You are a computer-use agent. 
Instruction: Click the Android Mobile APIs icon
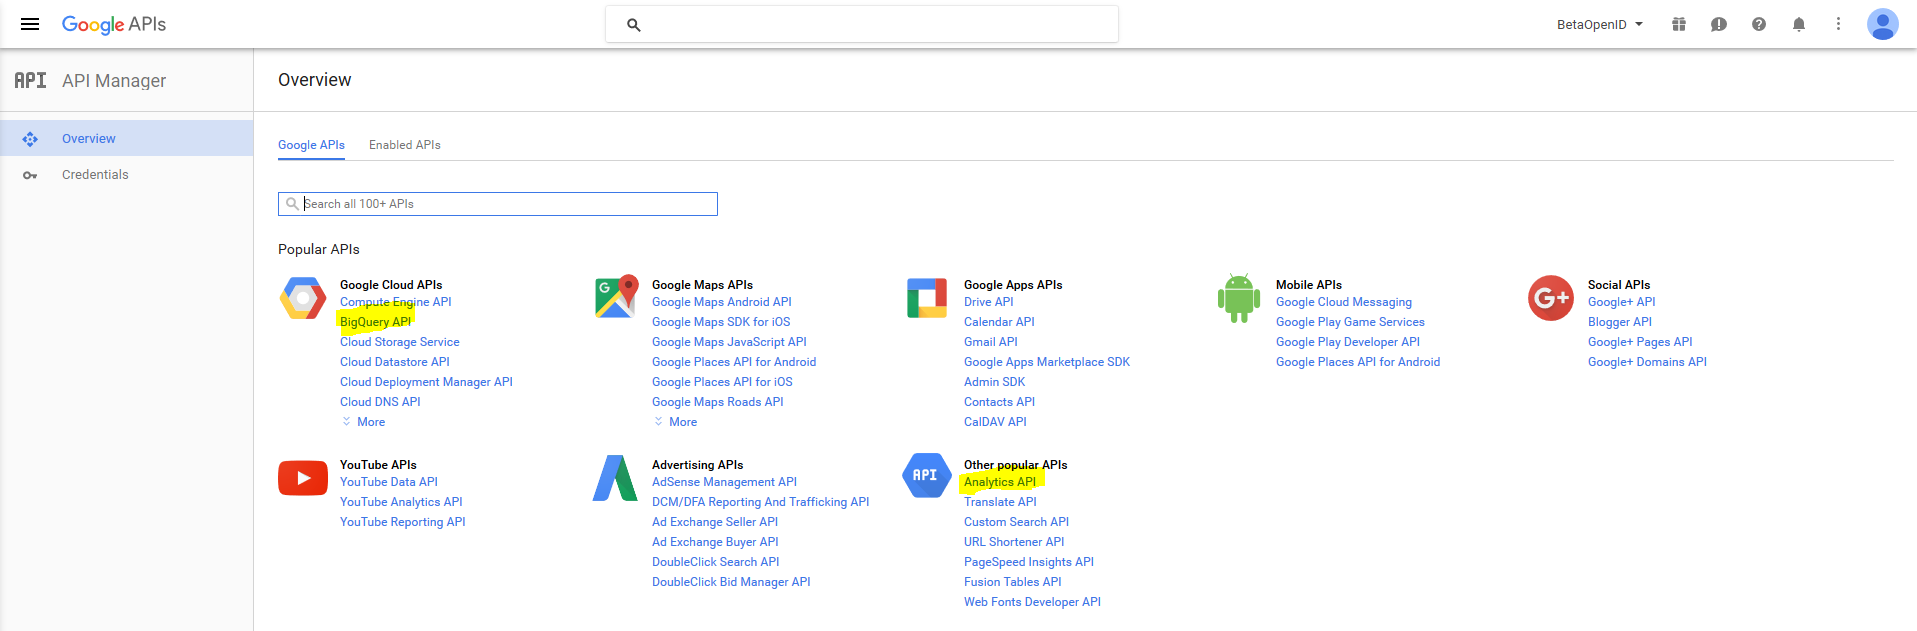[x=1239, y=298]
